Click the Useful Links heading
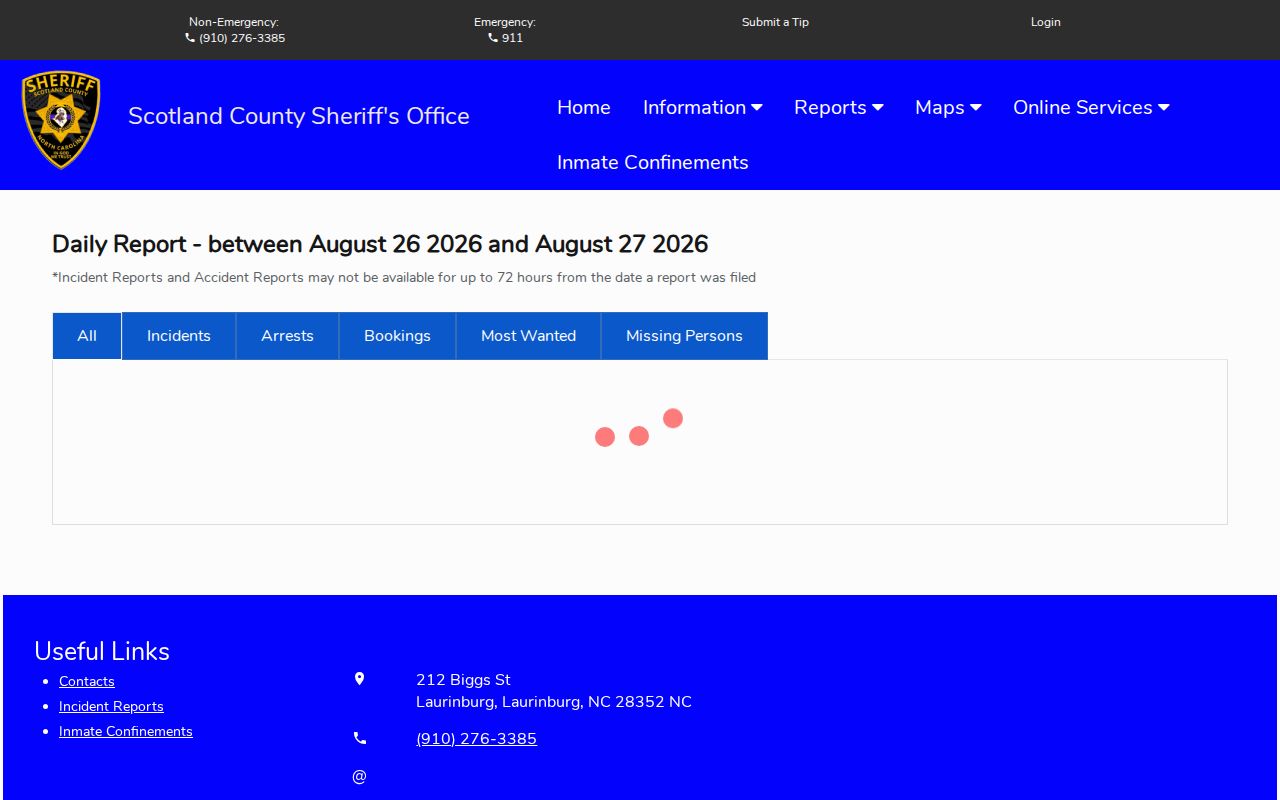The width and height of the screenshot is (1280, 800). click(102, 651)
